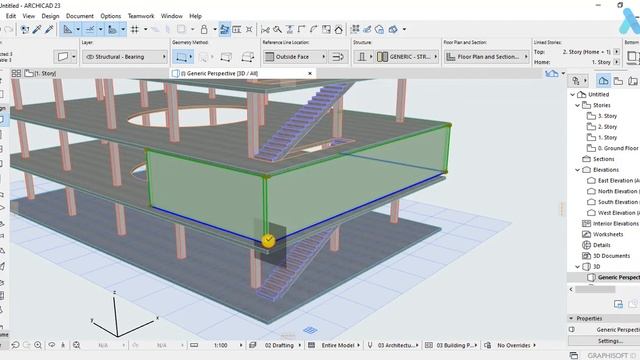Open the GENERIC - STR structure dropdown
640x360 pixels.
(x=407, y=57)
